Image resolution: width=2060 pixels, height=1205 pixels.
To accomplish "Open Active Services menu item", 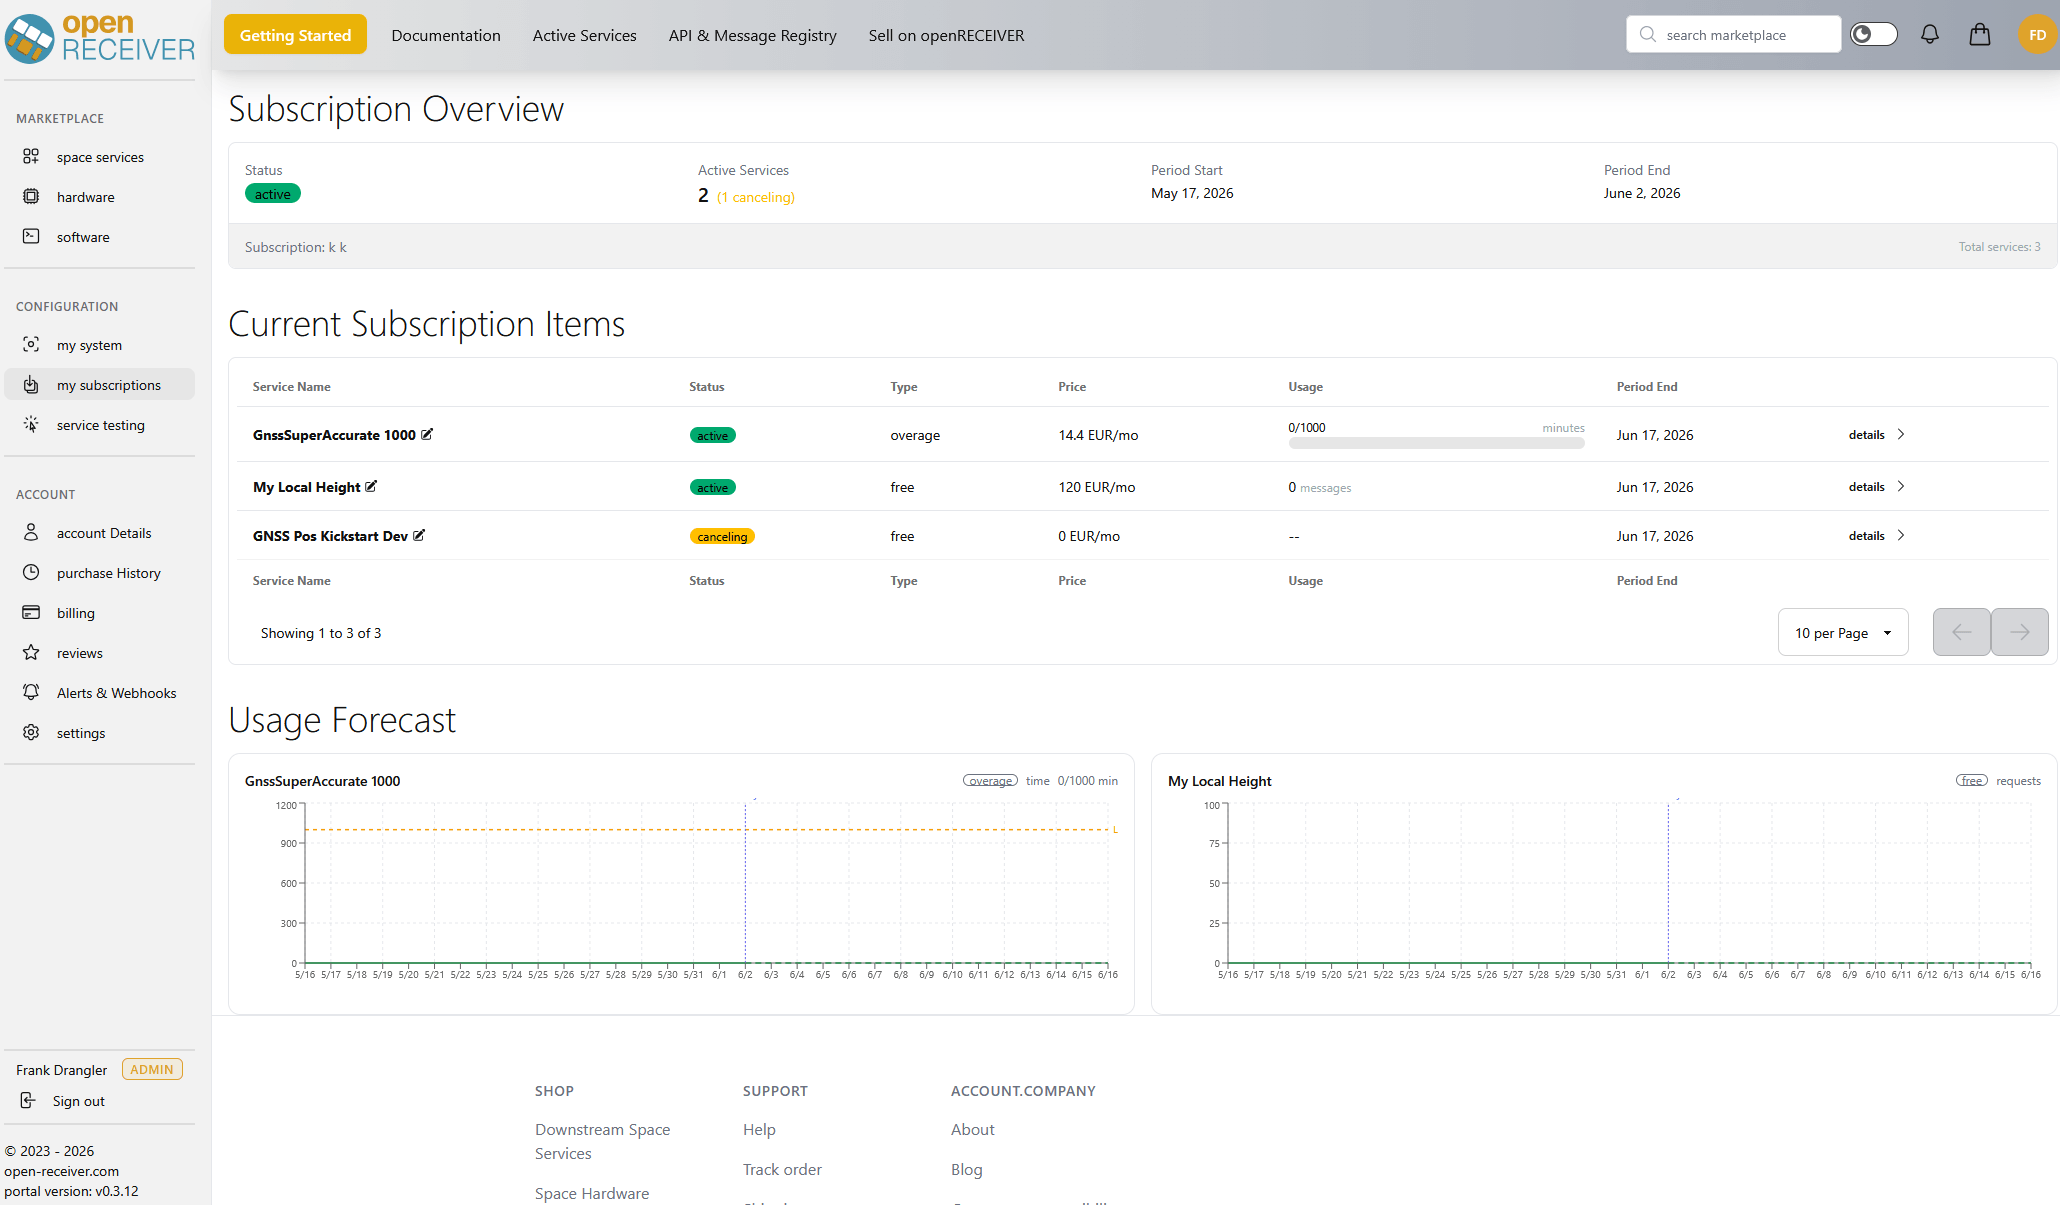I will point(584,35).
